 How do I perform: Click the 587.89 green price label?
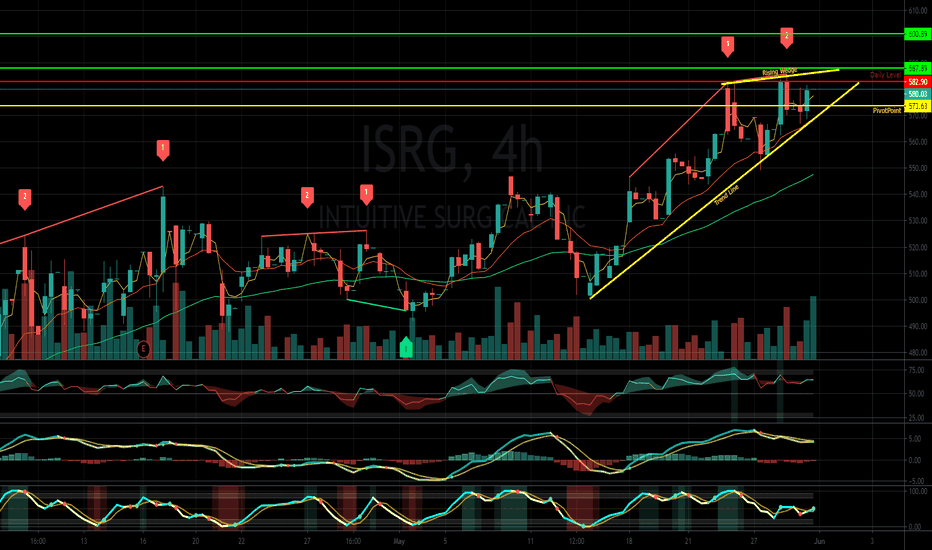(917, 68)
